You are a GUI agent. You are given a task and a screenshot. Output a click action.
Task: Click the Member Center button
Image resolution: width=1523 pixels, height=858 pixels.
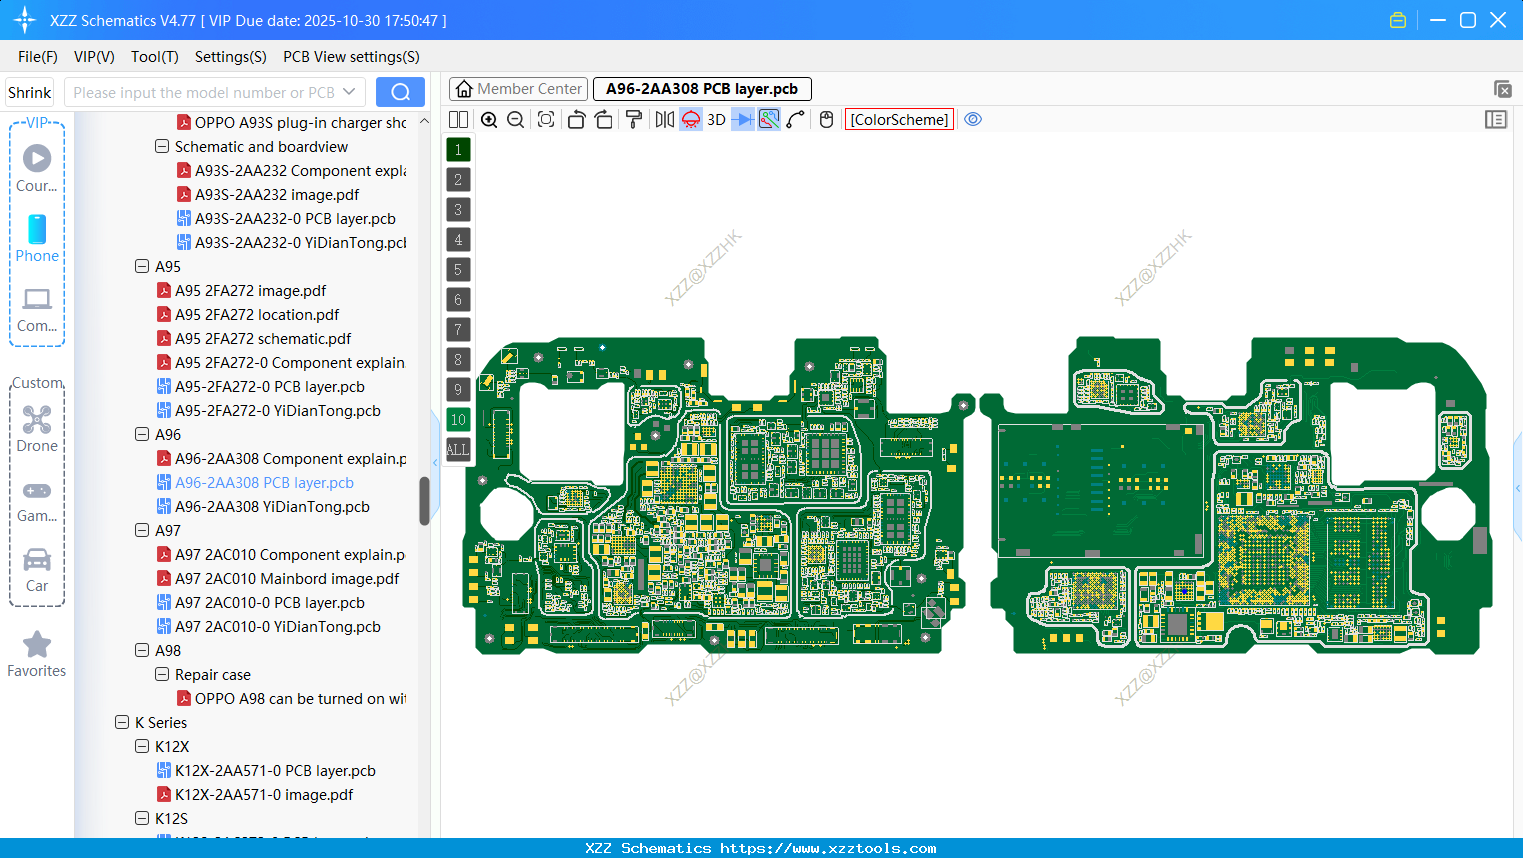[518, 88]
